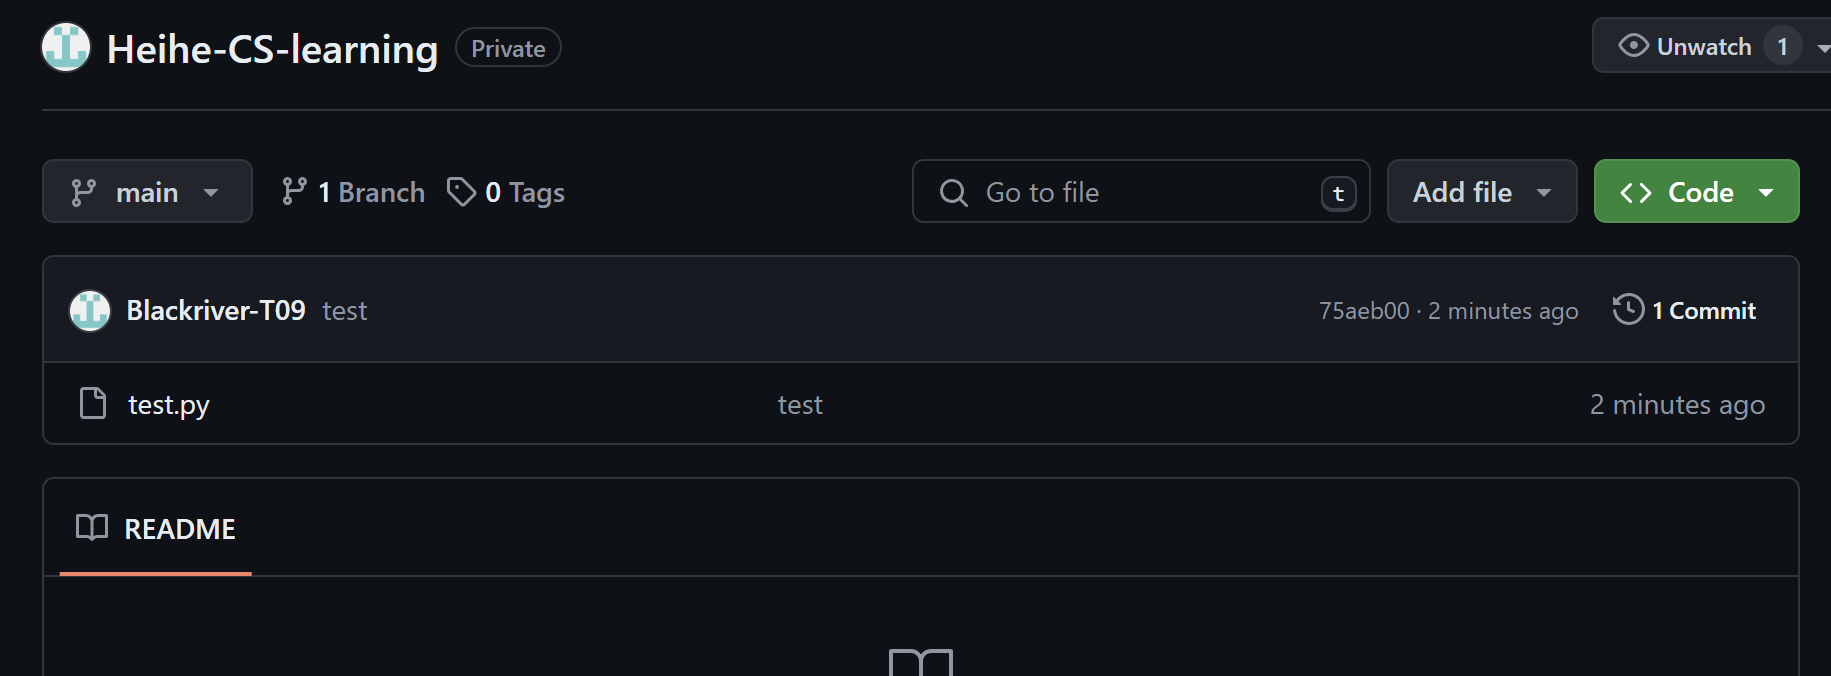Focus the Go to file search field

point(1140,192)
